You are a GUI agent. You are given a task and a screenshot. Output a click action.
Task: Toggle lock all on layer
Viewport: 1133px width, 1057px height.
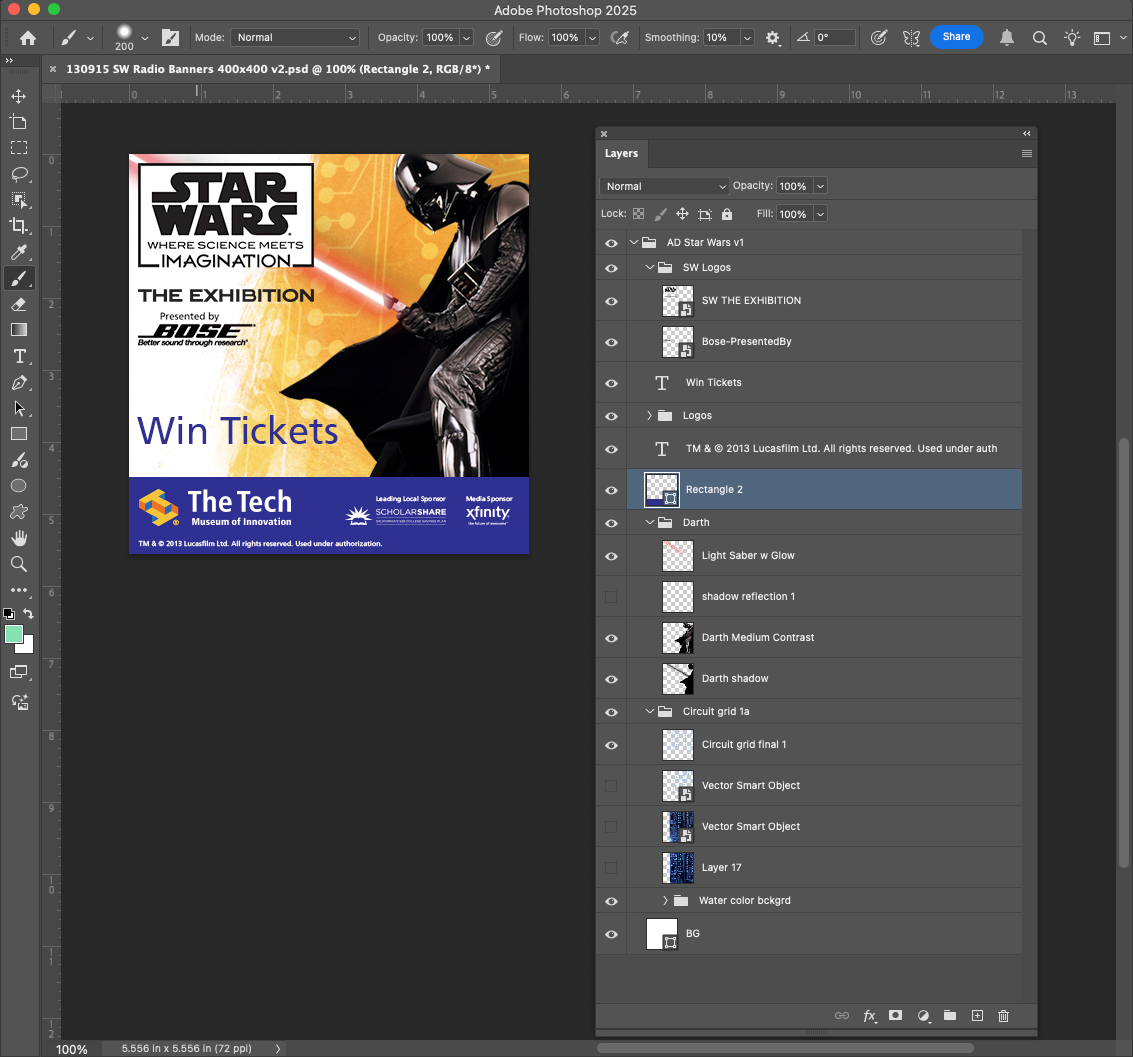727,214
